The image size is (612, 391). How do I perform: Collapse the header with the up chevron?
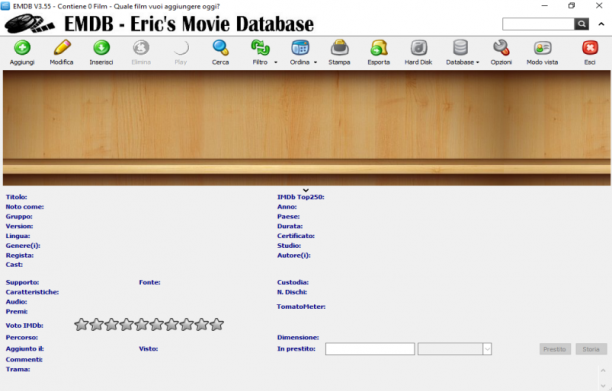[601, 24]
